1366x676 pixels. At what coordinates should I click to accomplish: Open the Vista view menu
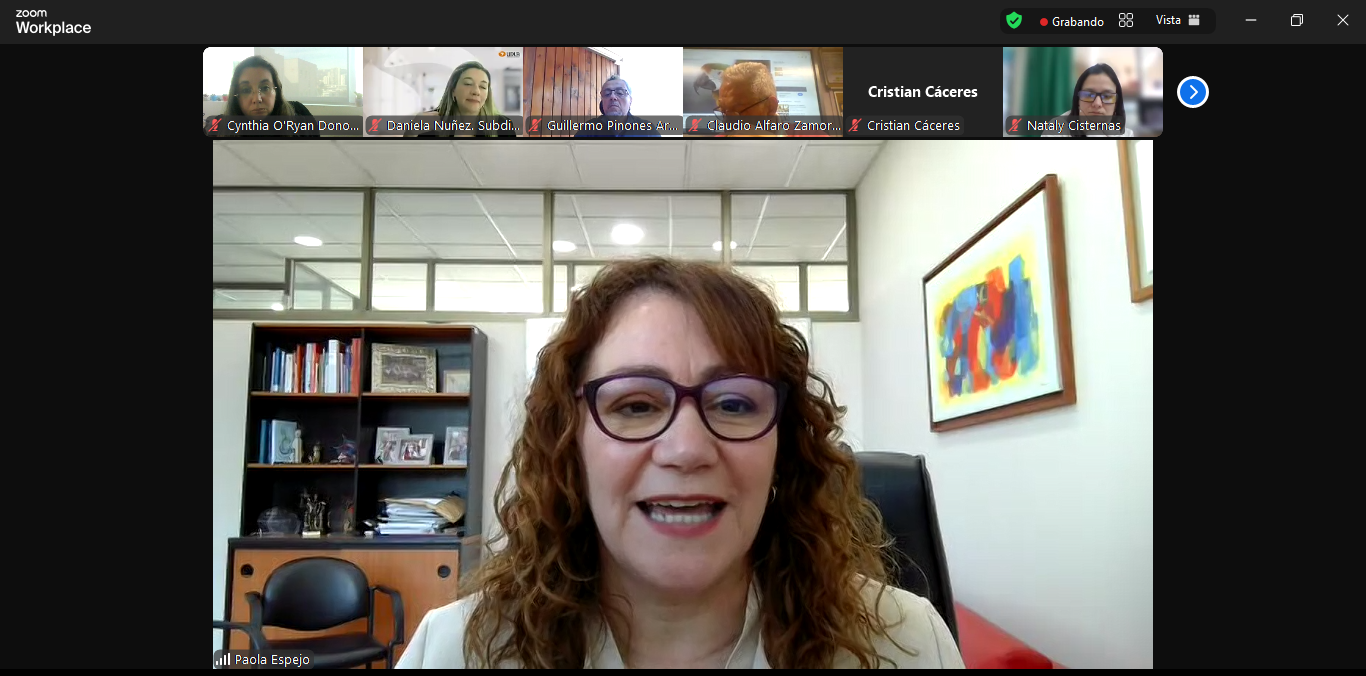click(1168, 21)
